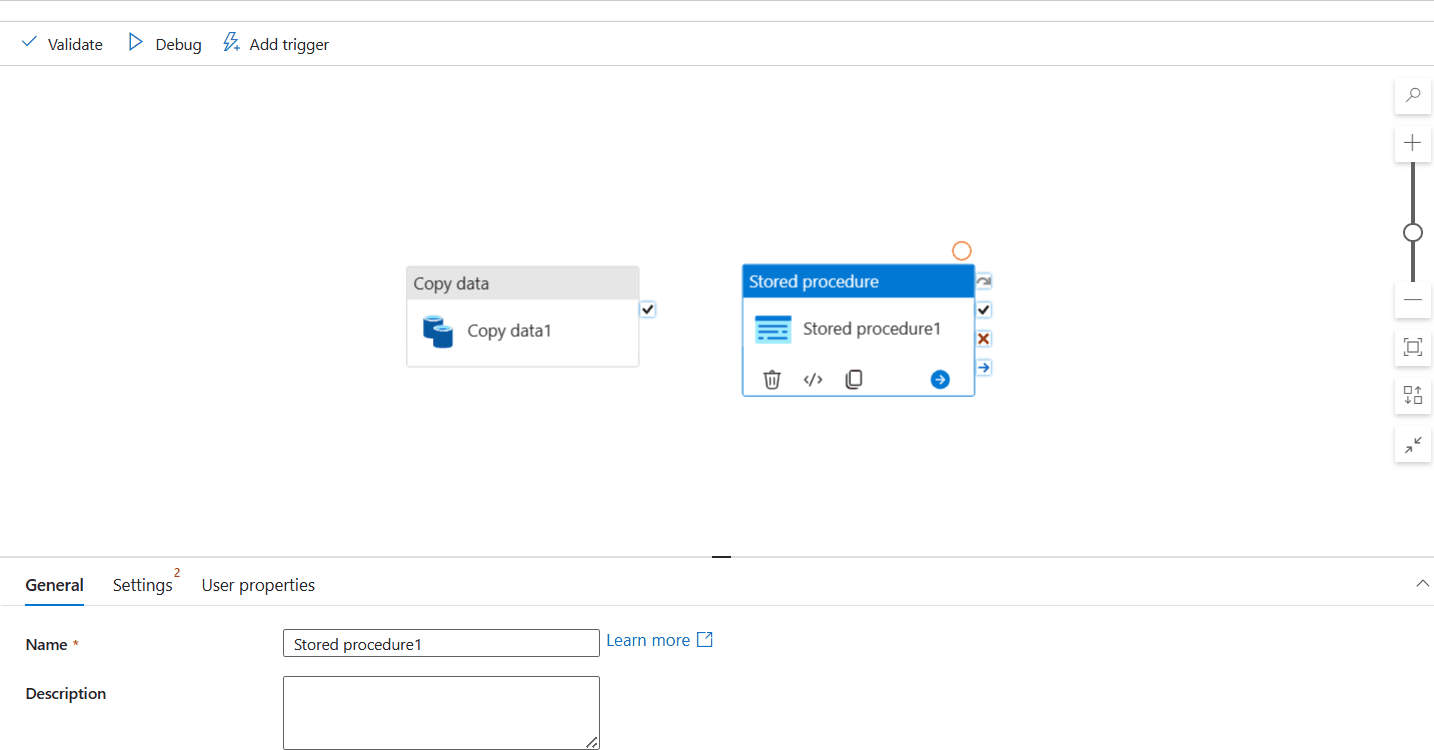Open the Add trigger menu

[x=275, y=43]
